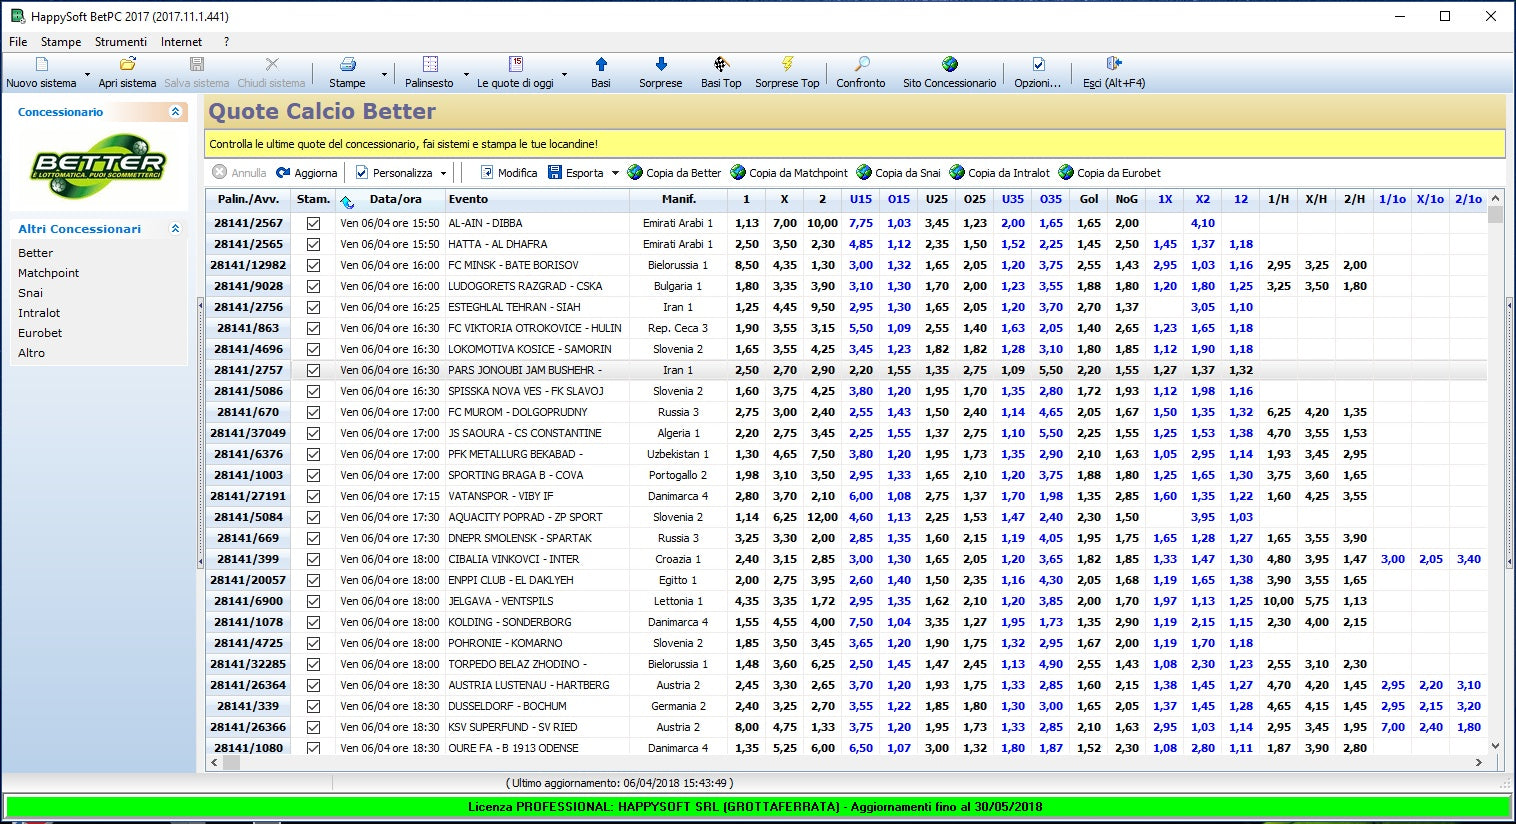Image resolution: width=1516 pixels, height=824 pixels.
Task: Uncheck the AL-AIN - DIBBA row checkbox
Action: [313, 223]
